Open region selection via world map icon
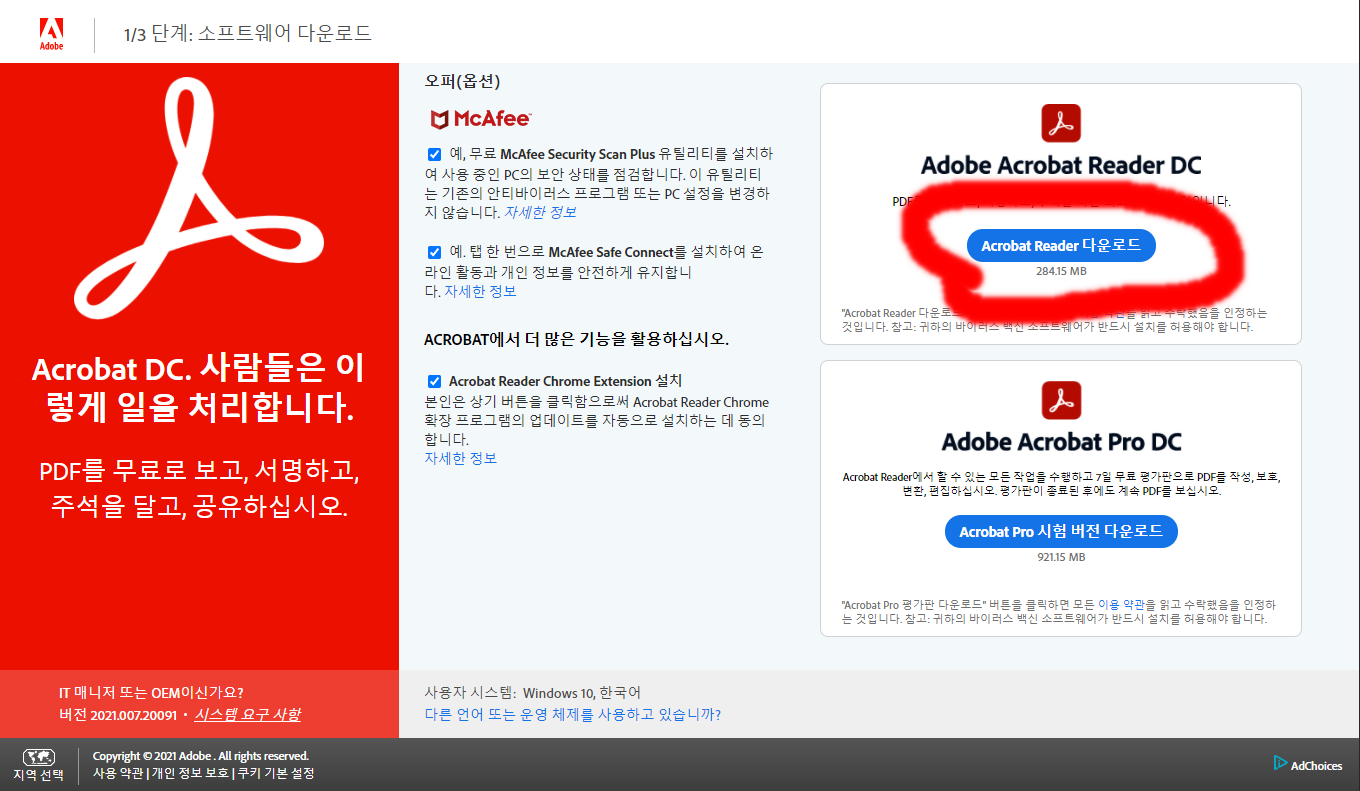Image resolution: width=1360 pixels, height=791 pixels. [38, 757]
